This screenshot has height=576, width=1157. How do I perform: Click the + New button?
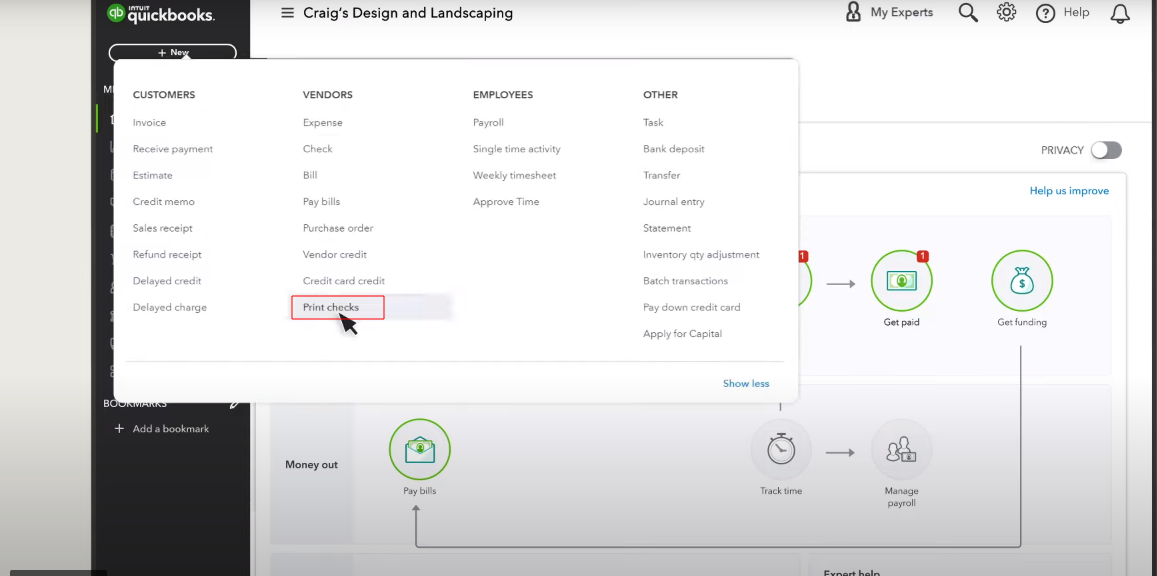(x=173, y=53)
